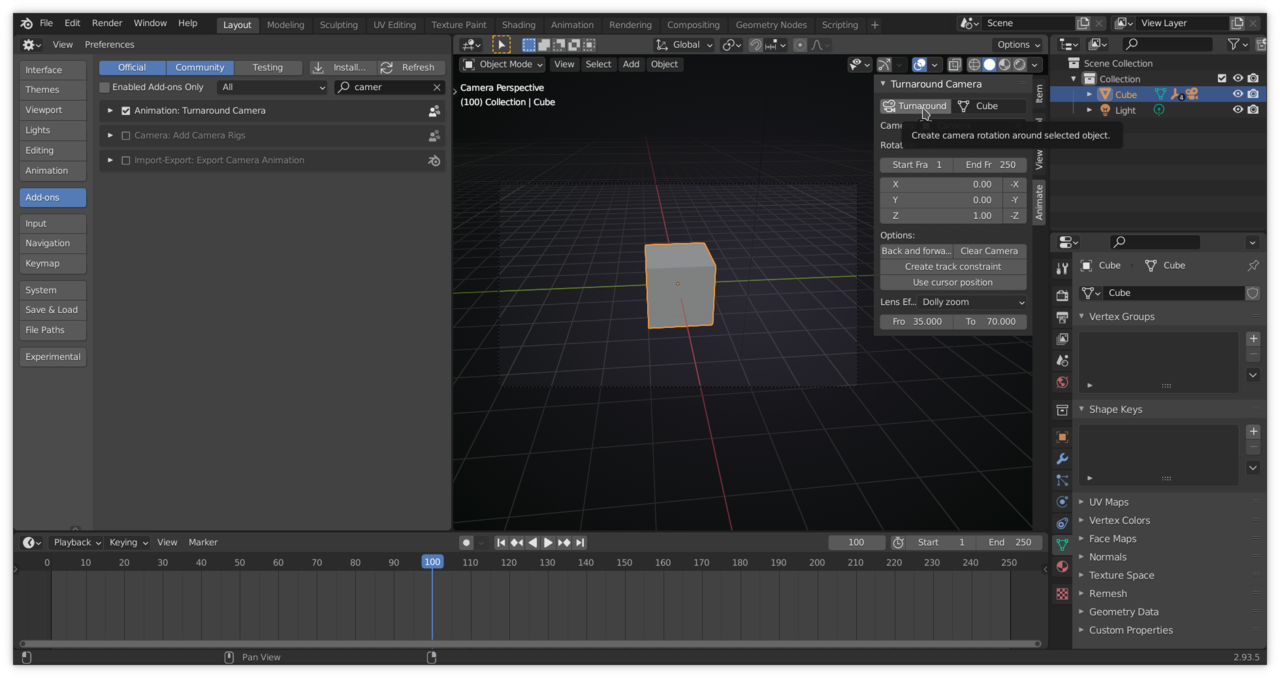Viewport: 1280px width, 678px height.
Task: Collapse the Vertex Groups panel
Action: point(1121,316)
